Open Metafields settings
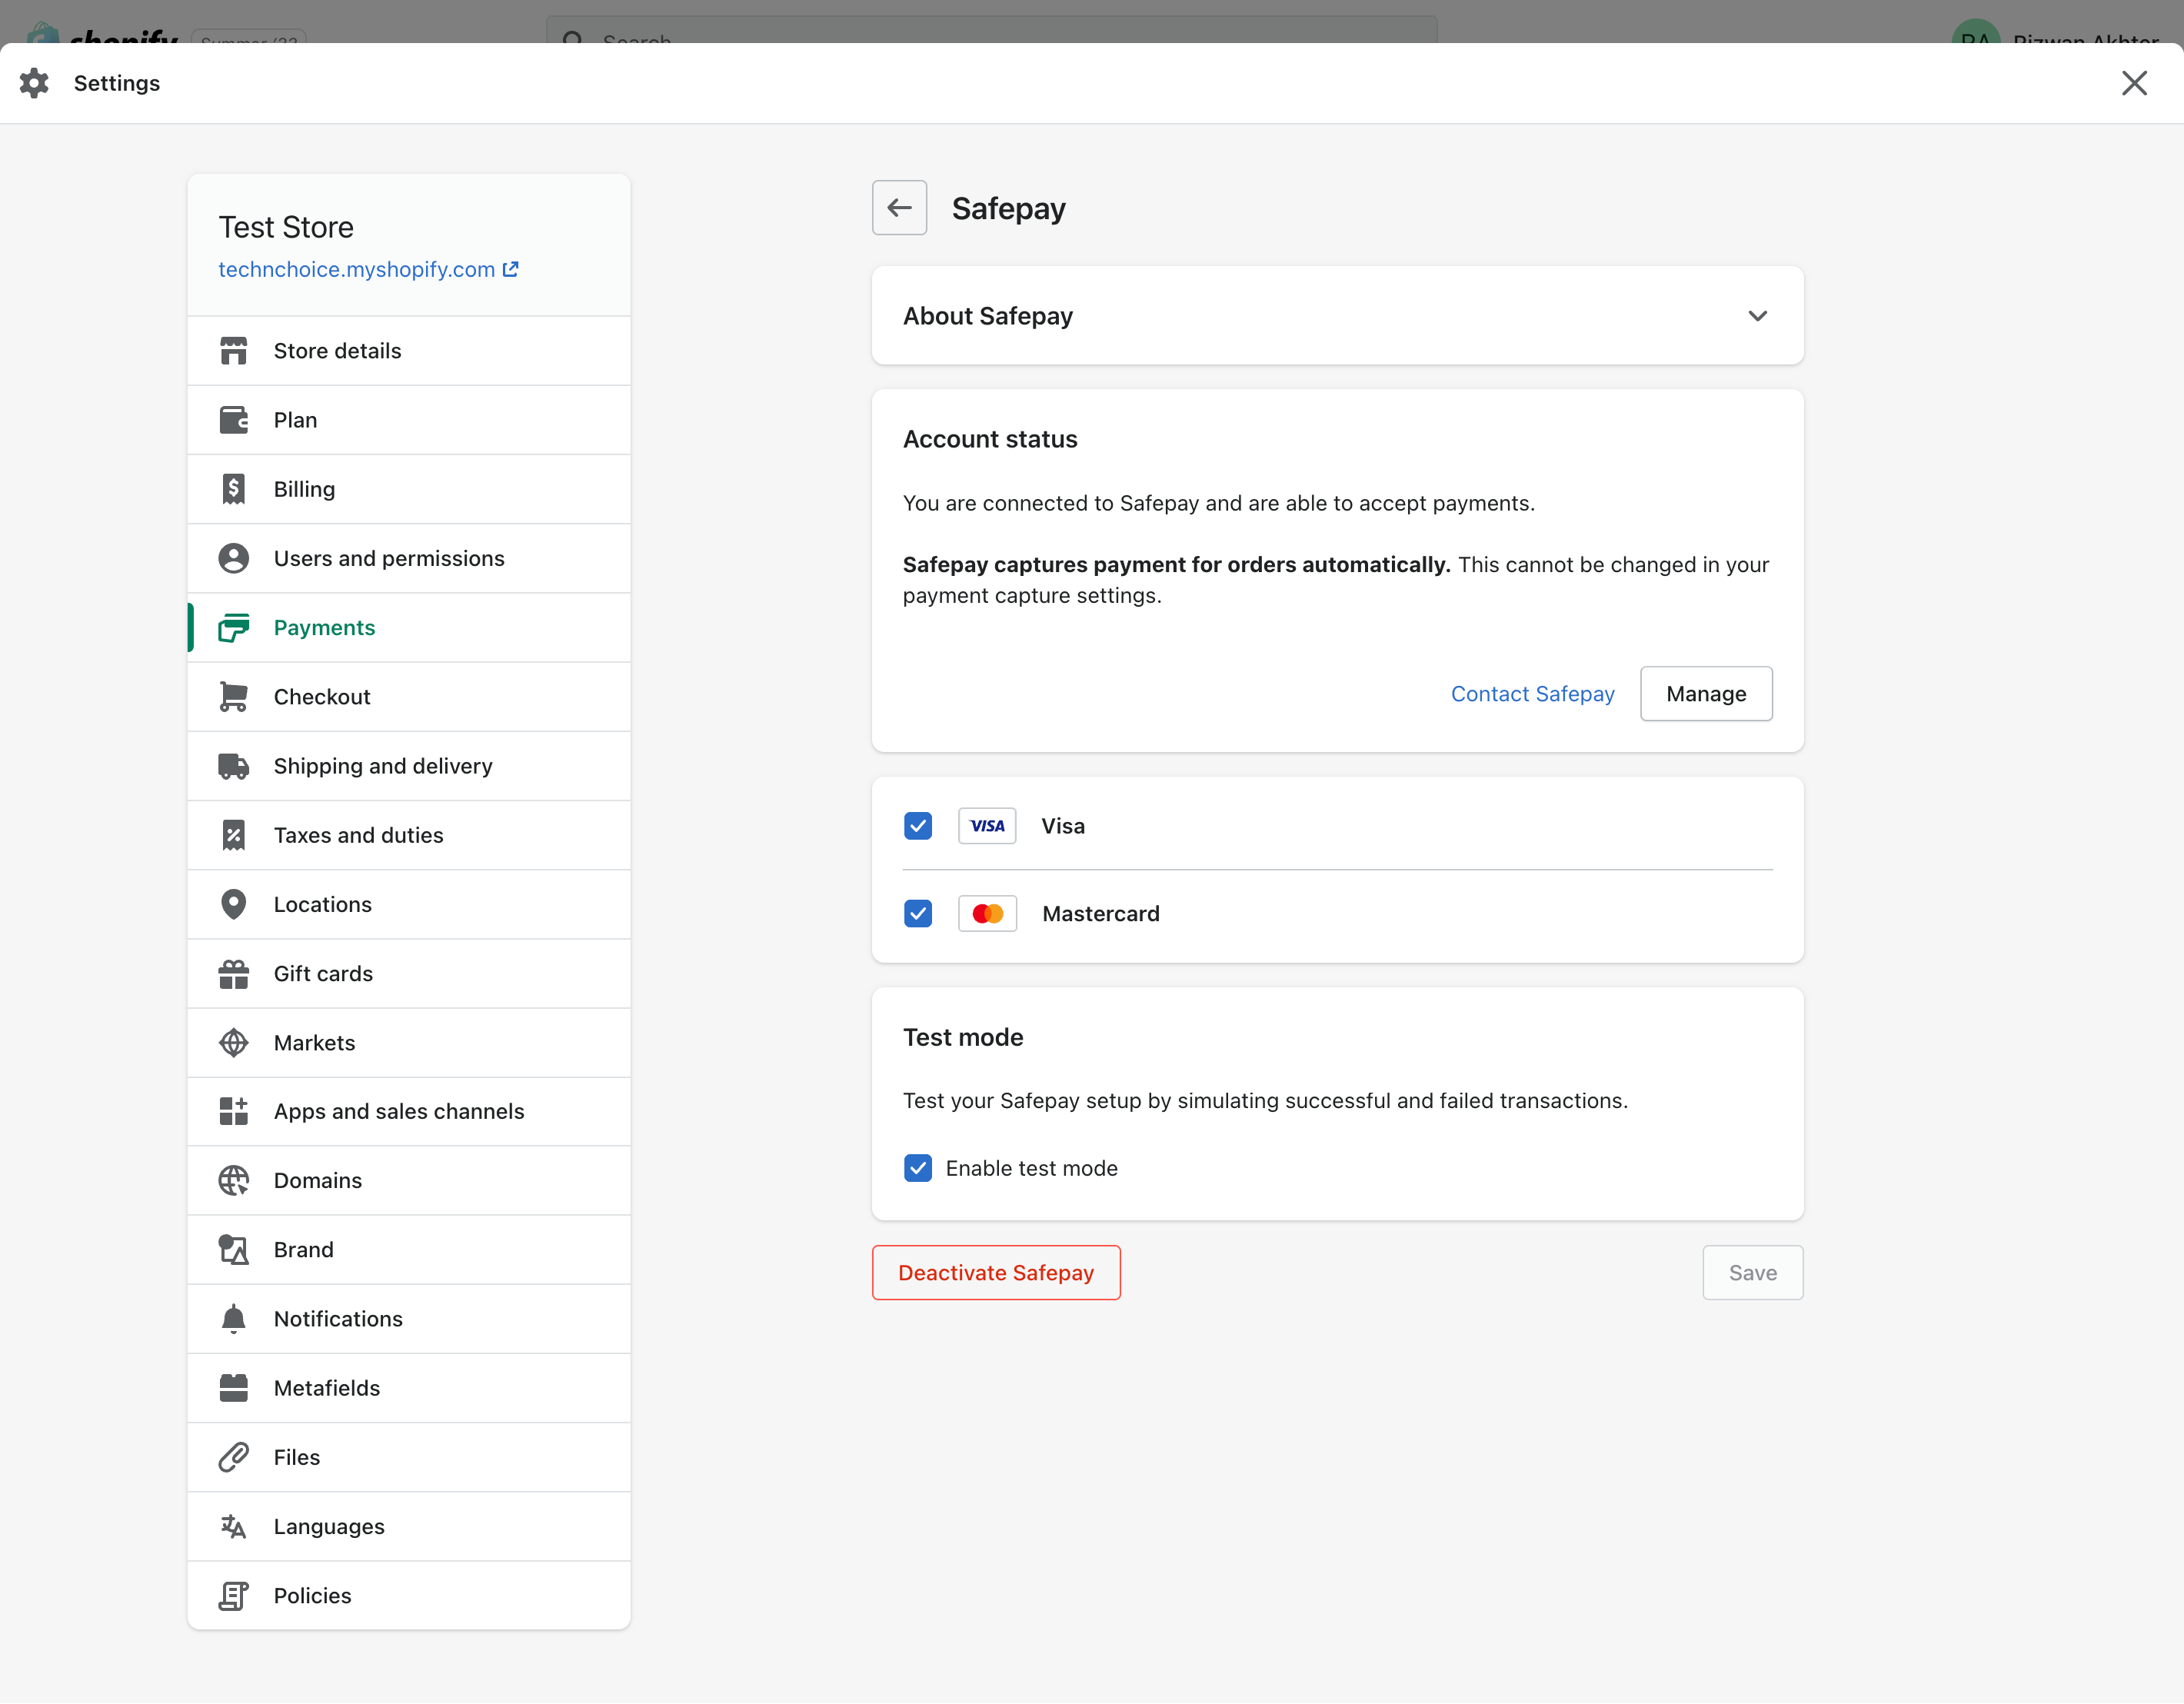 point(409,1388)
